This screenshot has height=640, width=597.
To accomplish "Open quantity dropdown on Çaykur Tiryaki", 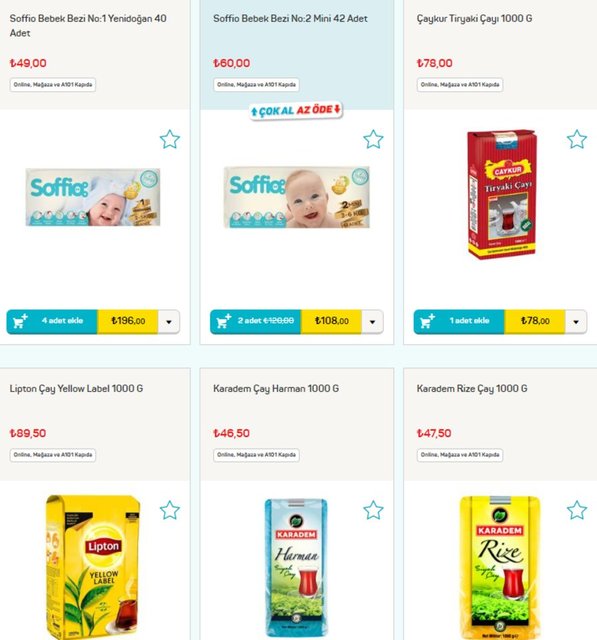I will click(x=576, y=322).
